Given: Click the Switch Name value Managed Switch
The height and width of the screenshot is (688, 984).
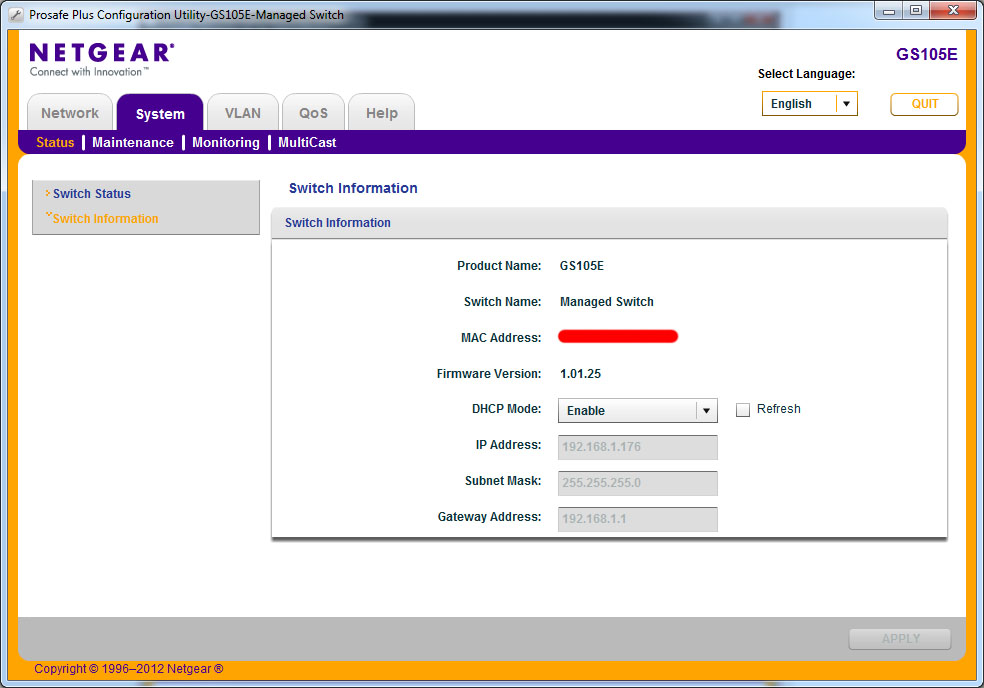Looking at the screenshot, I should 607,302.
